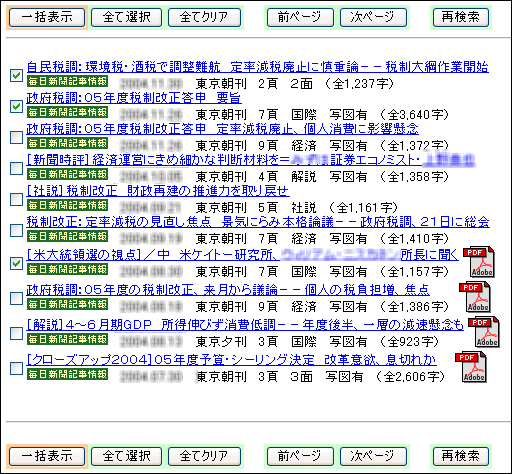512x474 pixels.
Task: Click bottom 次ページ button
Action: pos(373,456)
